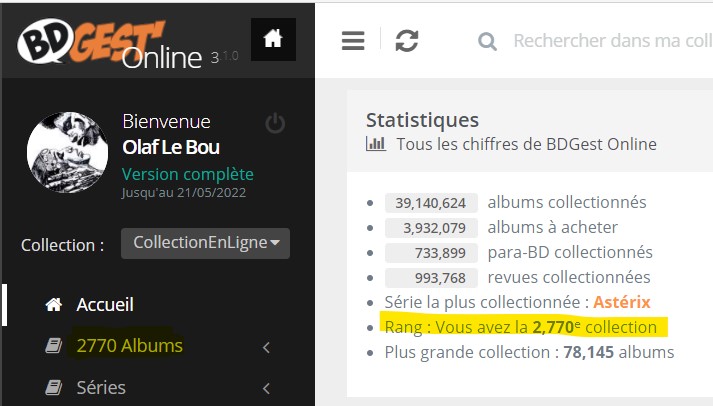Viewport: 713px width, 406px height.
Task: Click Tous les chiffres de BDGest Online
Action: click(527, 144)
